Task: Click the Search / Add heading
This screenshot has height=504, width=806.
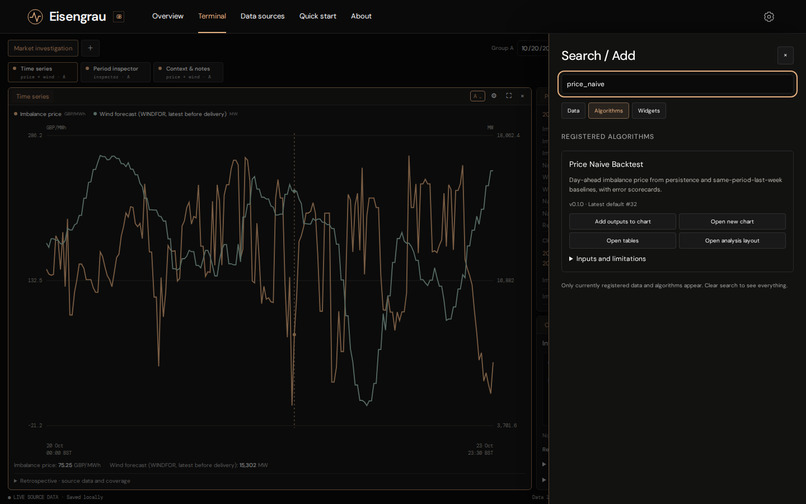Action: [x=598, y=56]
